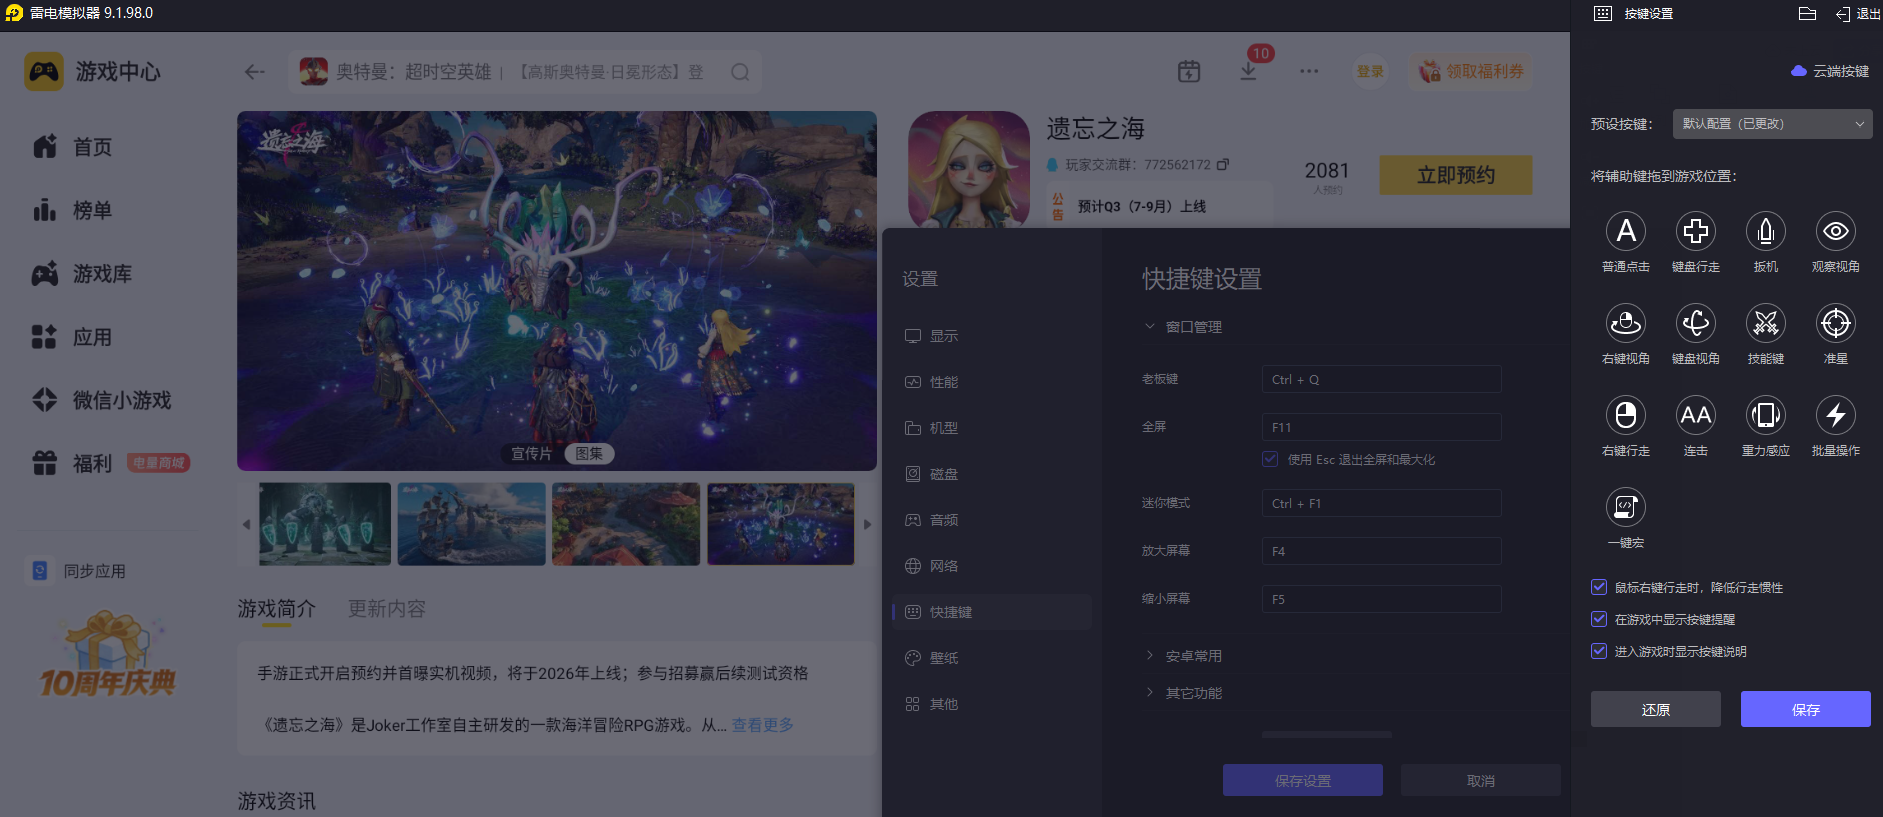Switch to the 游戏简介 tab

click(277, 609)
